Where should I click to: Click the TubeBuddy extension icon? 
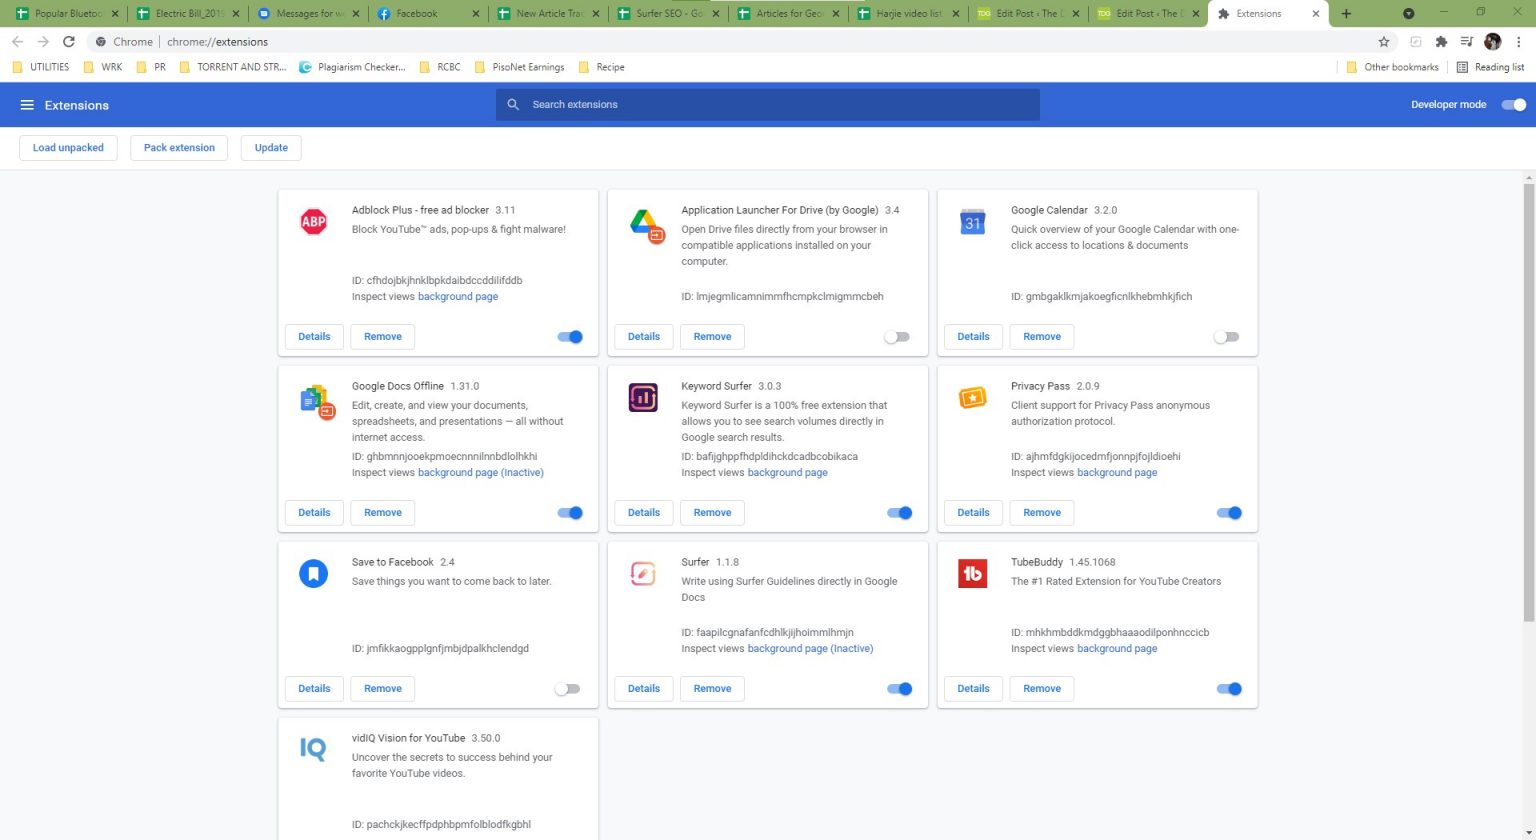click(972, 573)
